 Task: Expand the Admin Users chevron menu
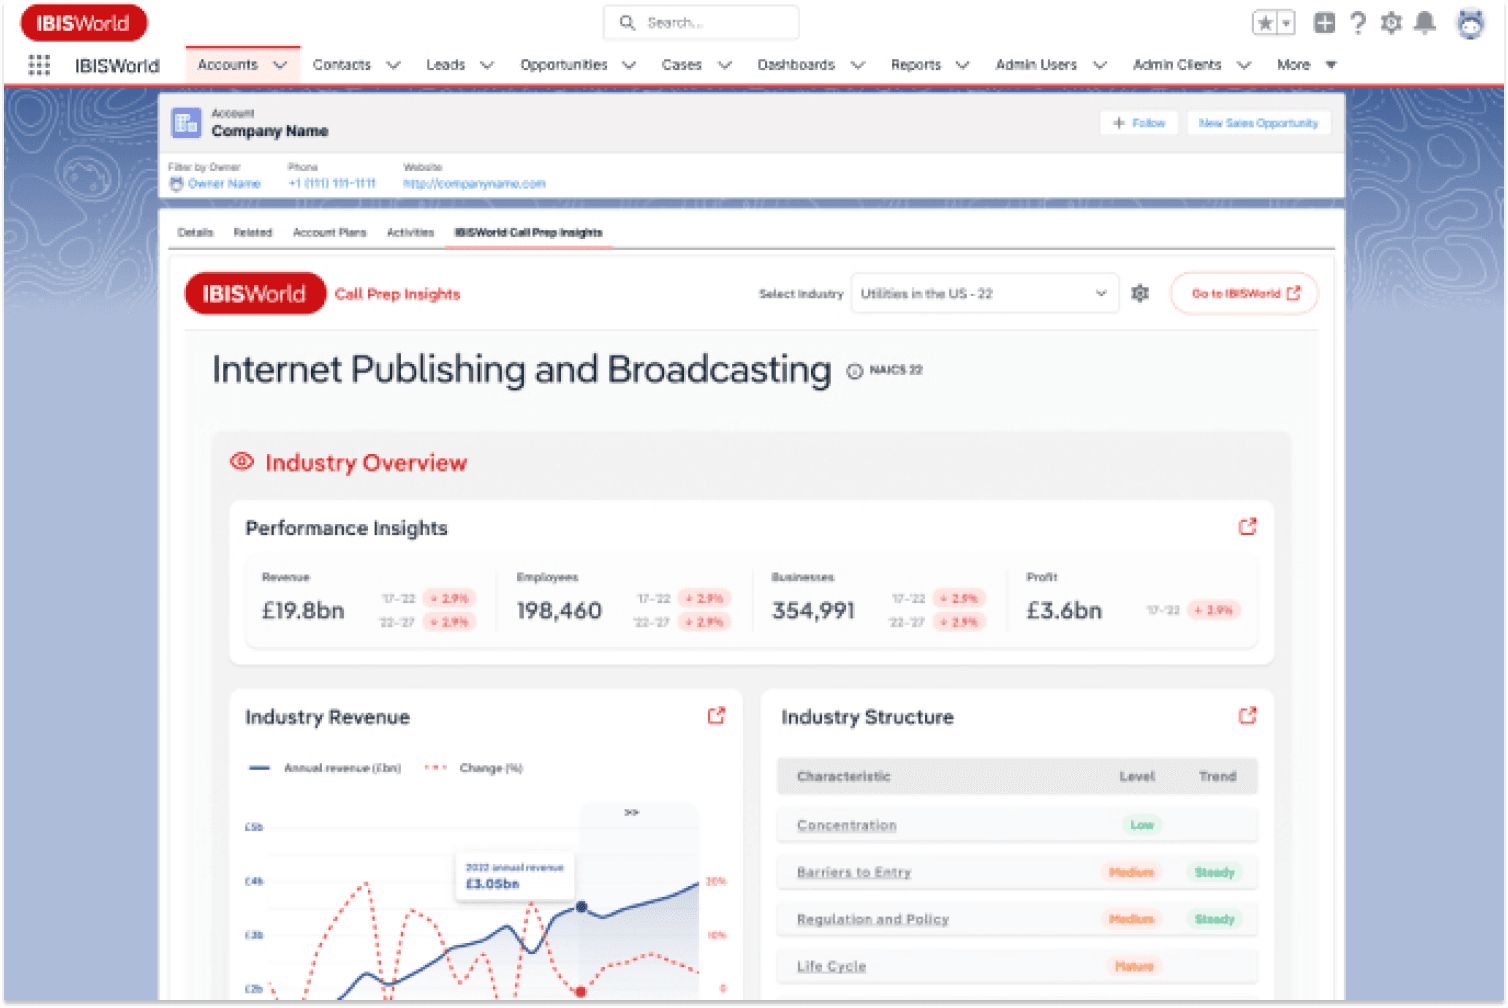tap(1100, 65)
